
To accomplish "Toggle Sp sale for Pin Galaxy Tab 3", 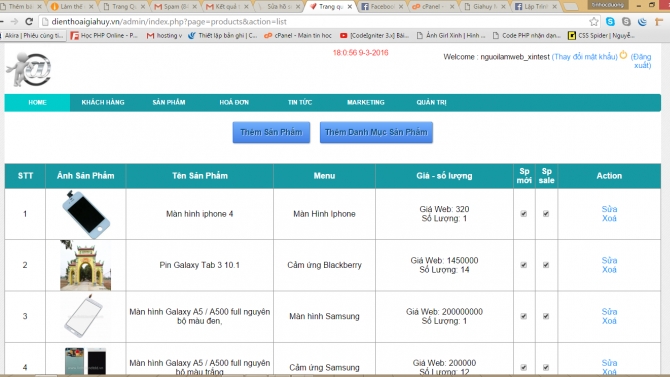I will coord(546,265).
